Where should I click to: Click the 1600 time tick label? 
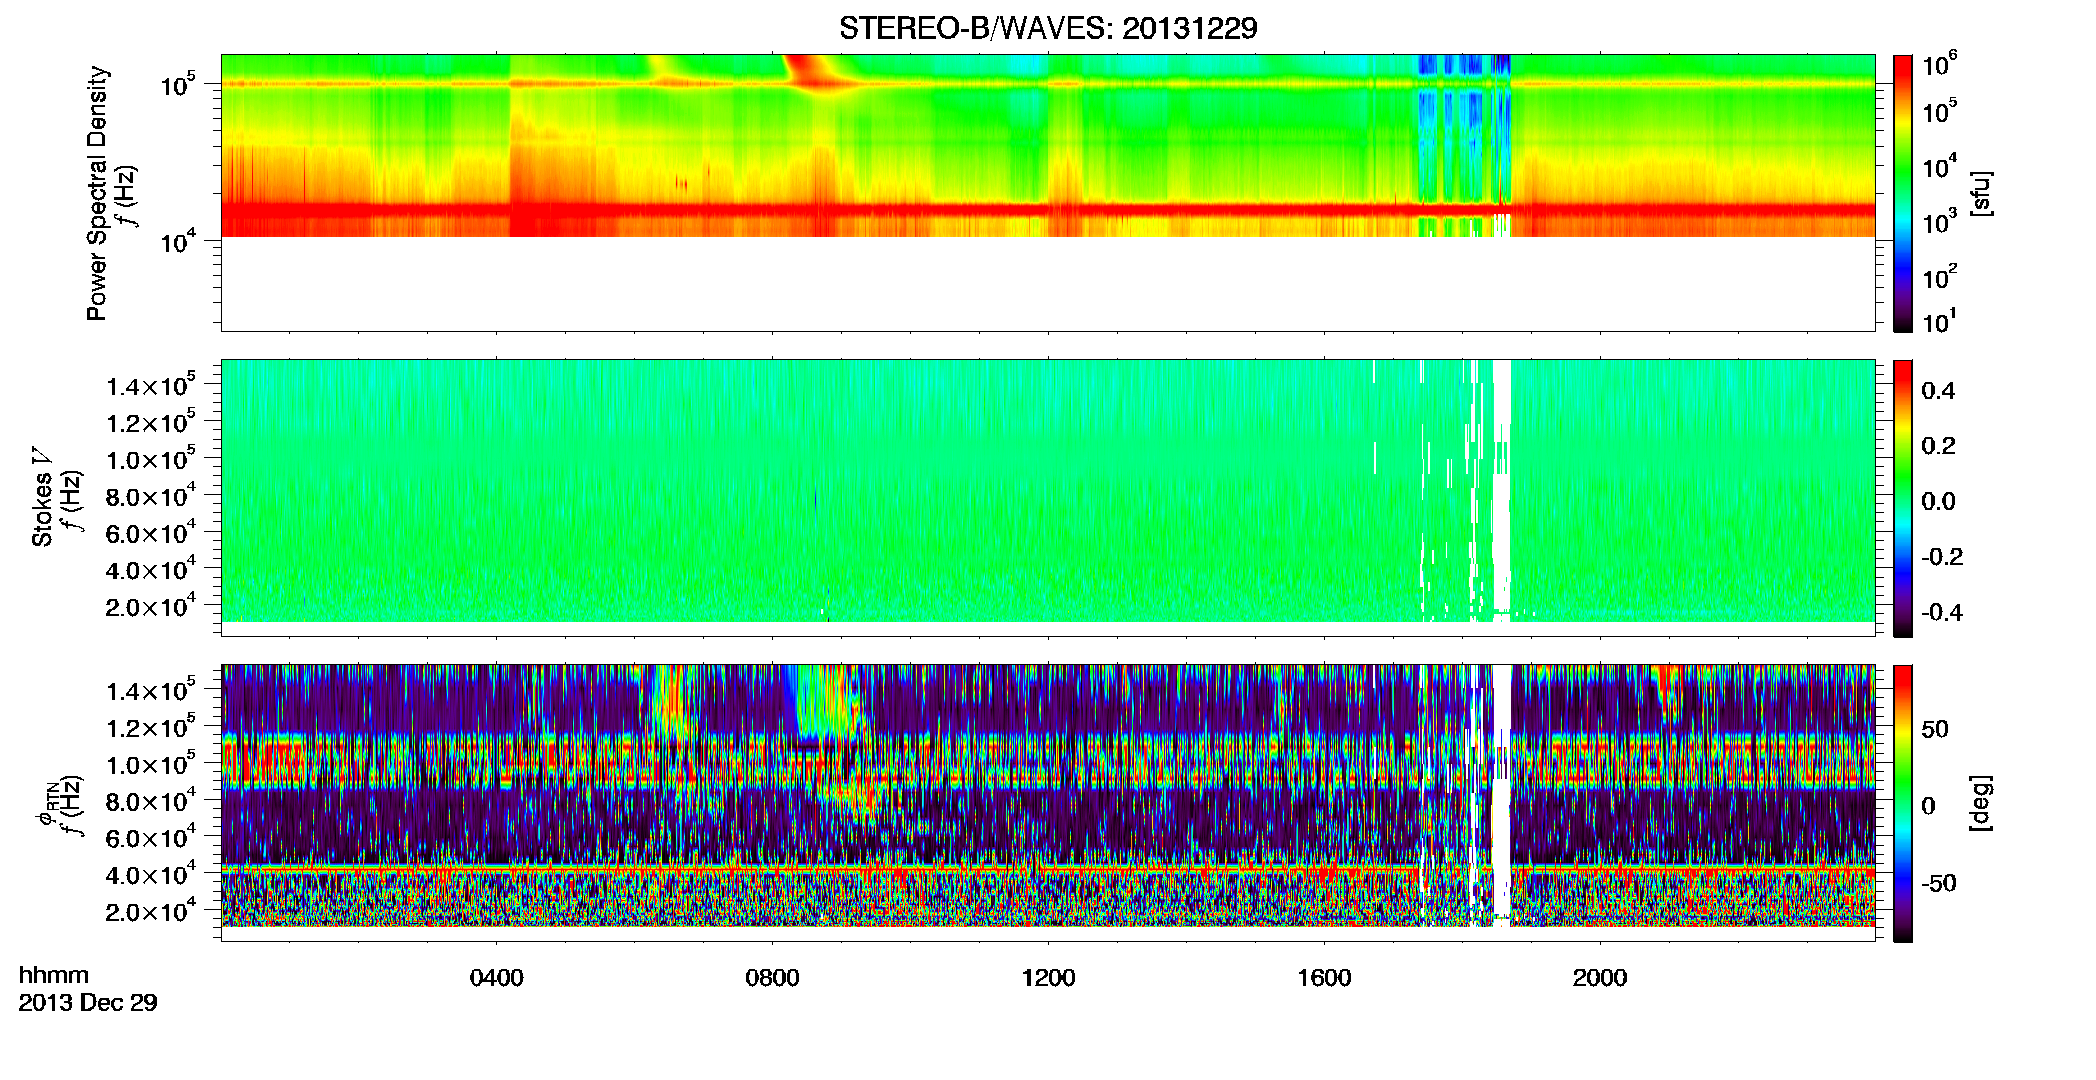tap(1324, 977)
